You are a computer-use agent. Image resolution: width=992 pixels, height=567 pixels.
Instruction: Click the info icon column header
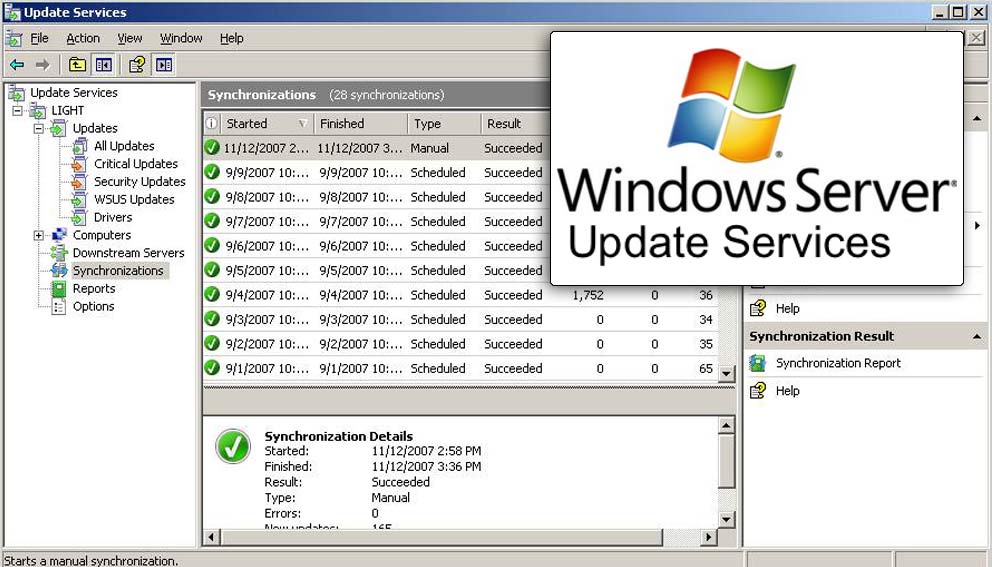click(211, 123)
